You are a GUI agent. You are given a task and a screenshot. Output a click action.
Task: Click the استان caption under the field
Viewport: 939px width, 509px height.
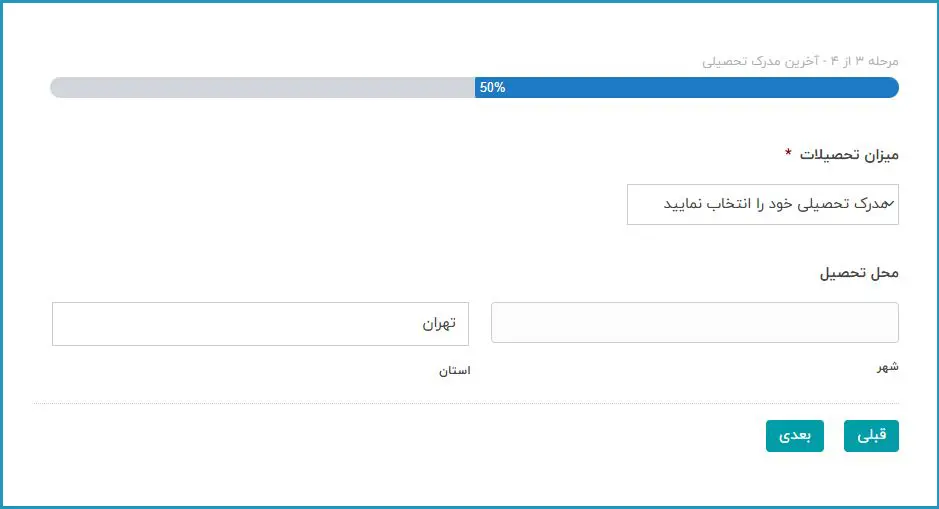[453, 371]
